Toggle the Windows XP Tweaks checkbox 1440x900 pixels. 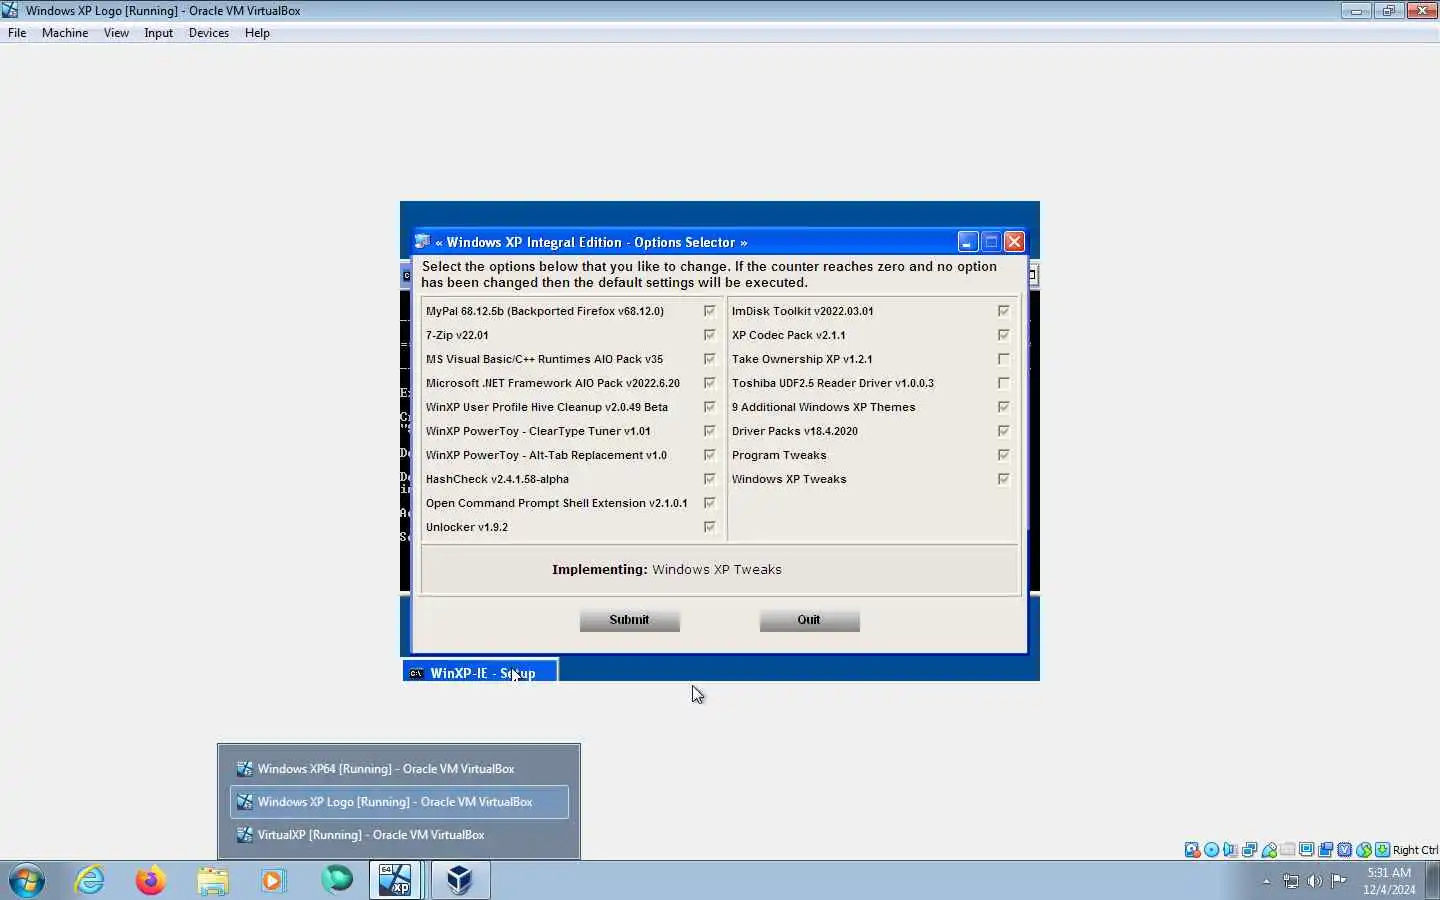(x=1003, y=479)
